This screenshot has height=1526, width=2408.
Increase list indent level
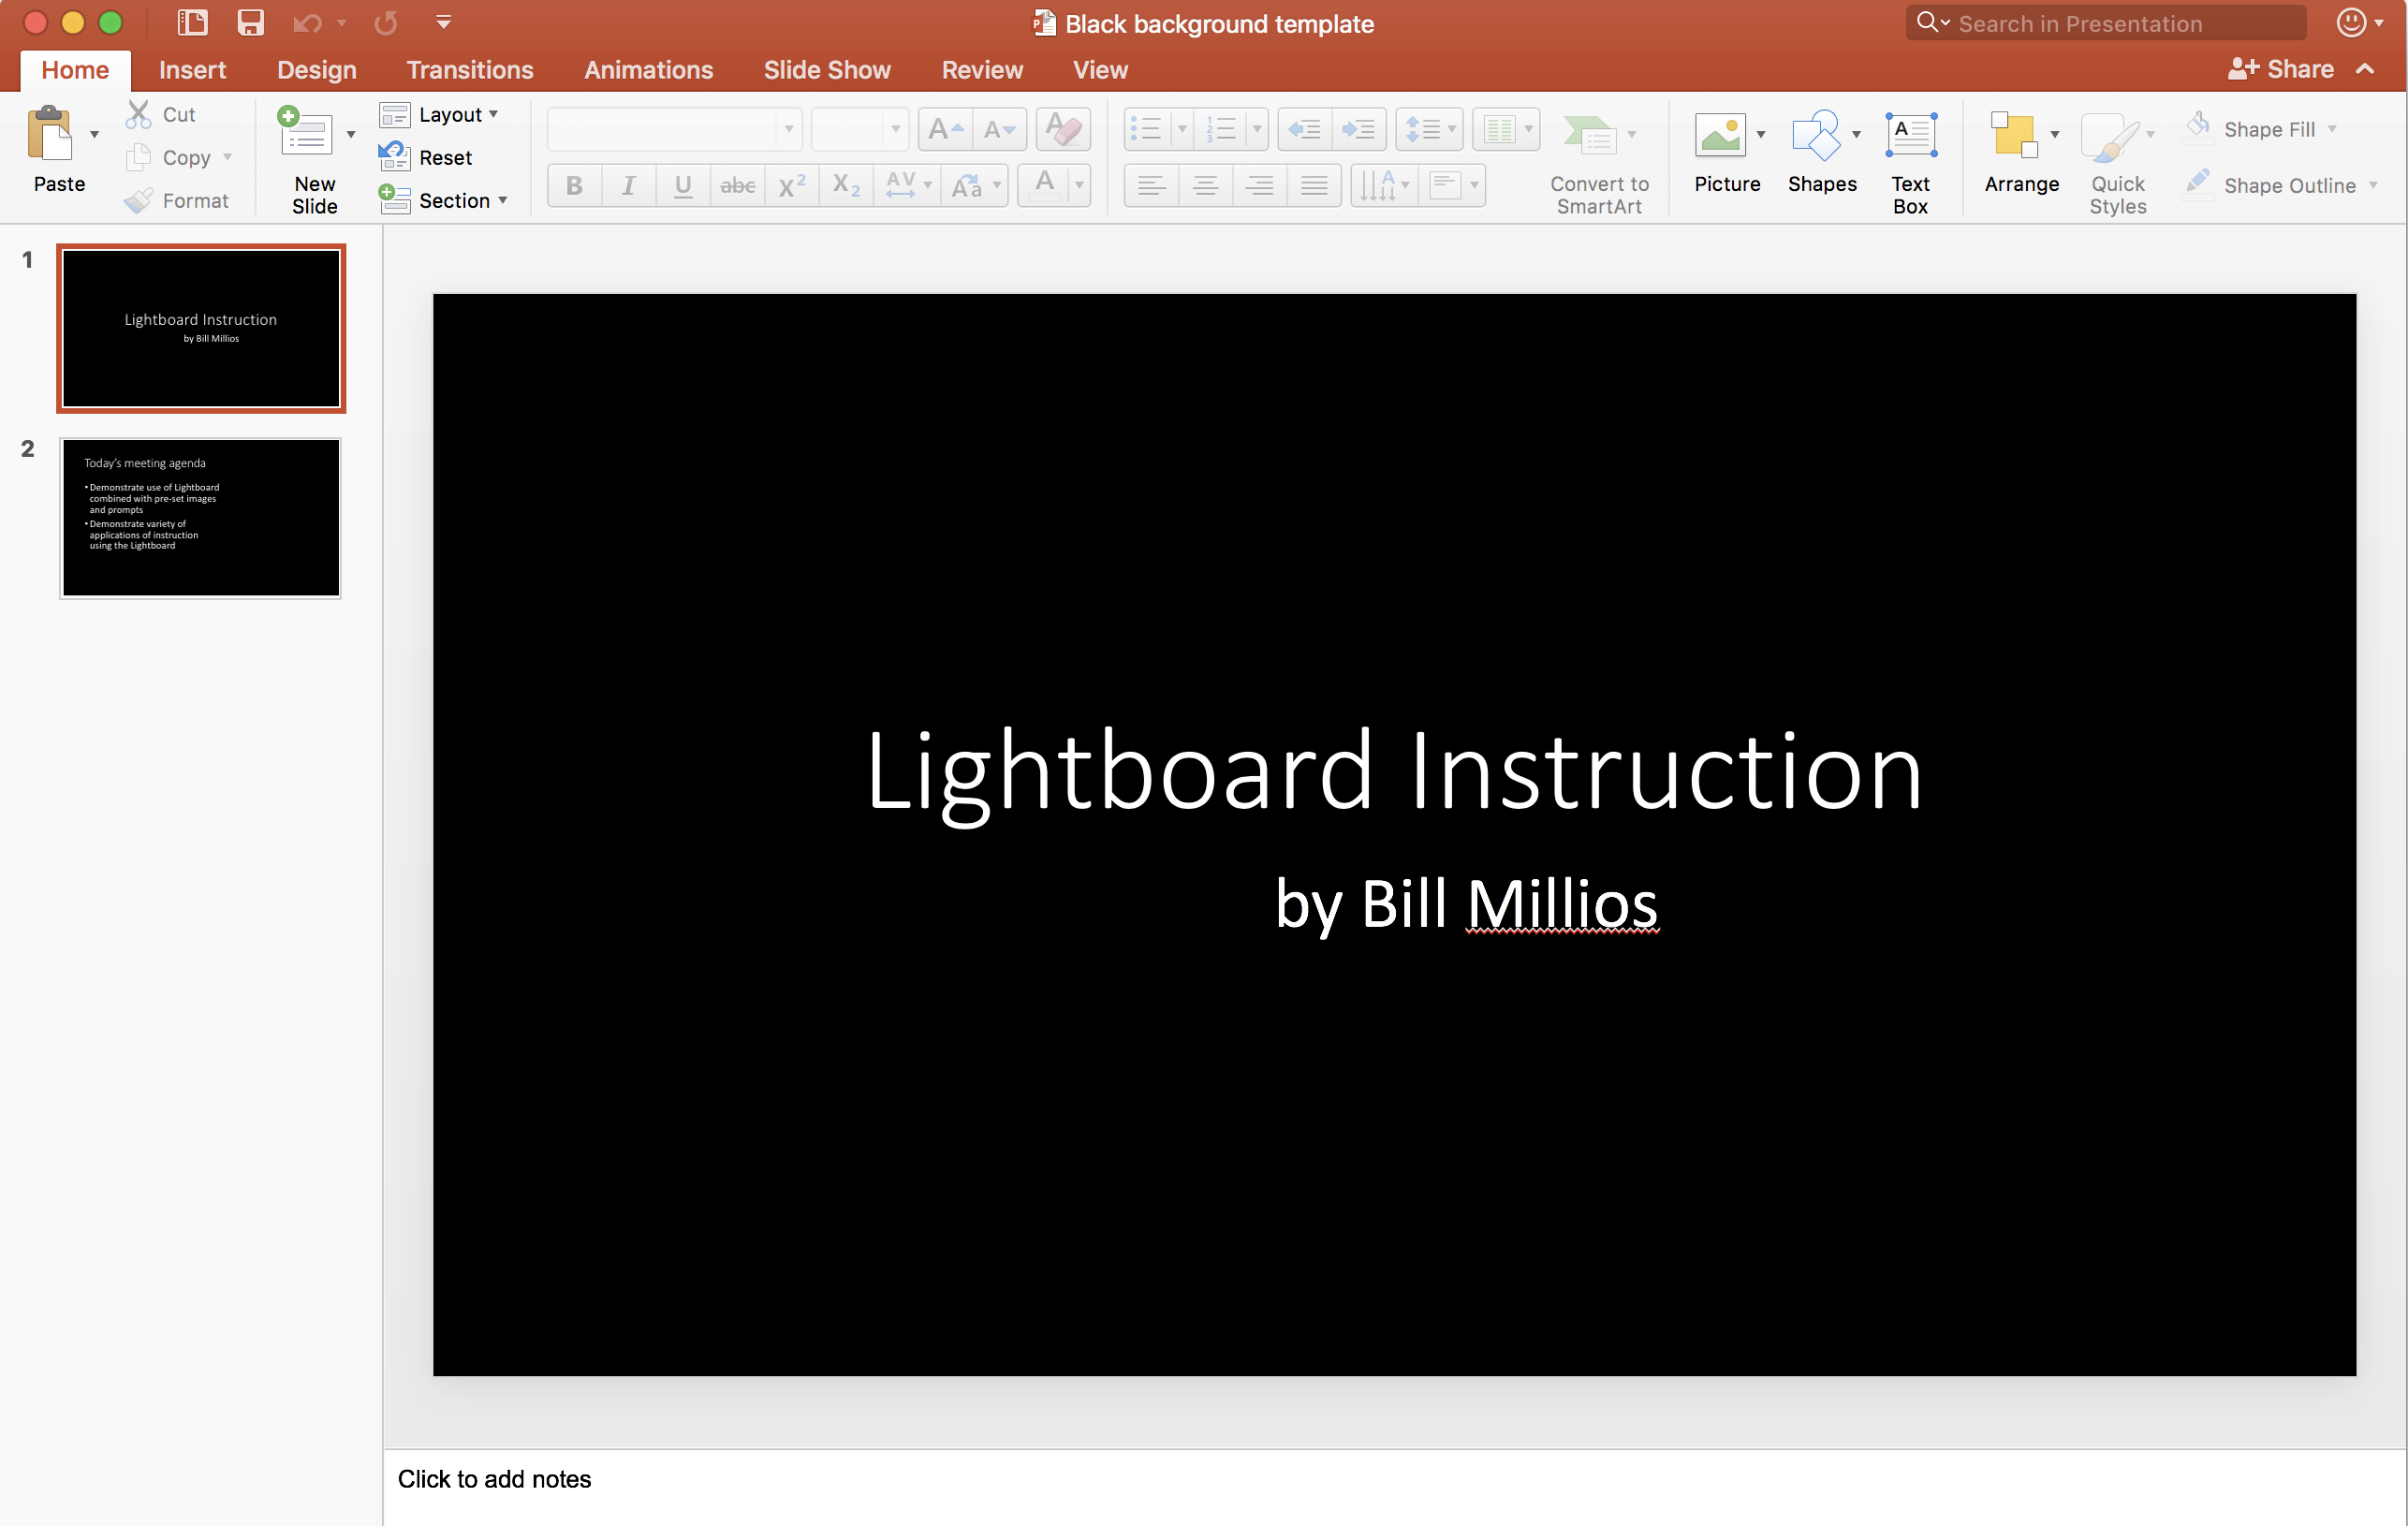coord(1359,129)
